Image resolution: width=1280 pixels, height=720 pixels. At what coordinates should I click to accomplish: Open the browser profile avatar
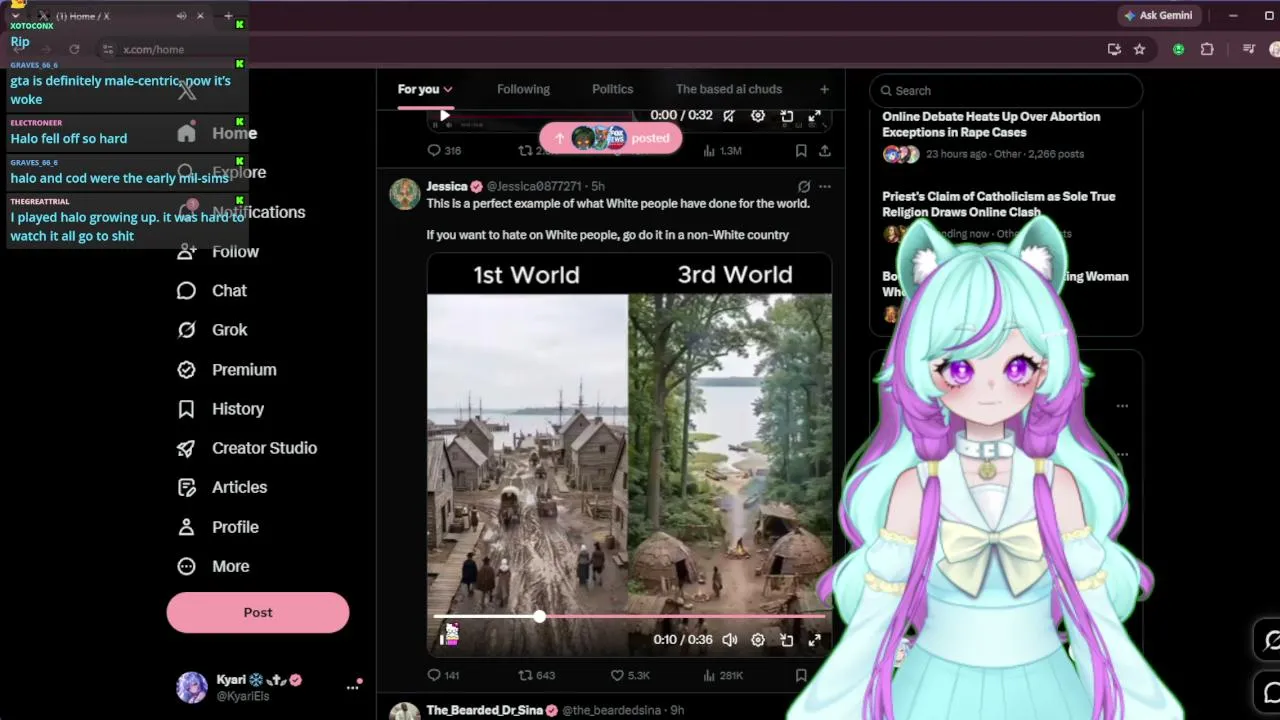[1274, 49]
